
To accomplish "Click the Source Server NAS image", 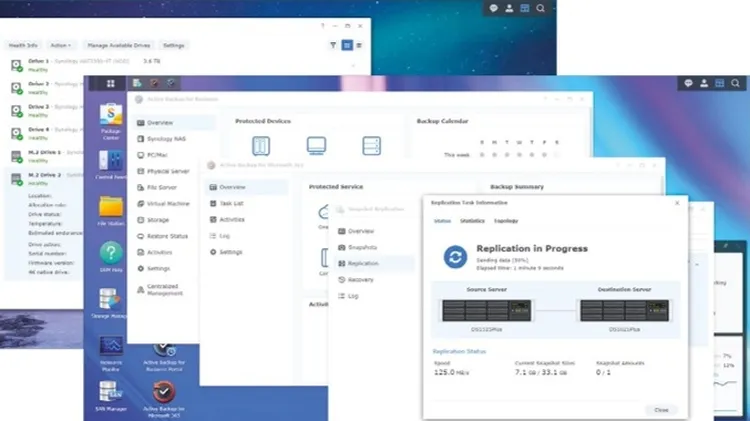I will [x=486, y=310].
